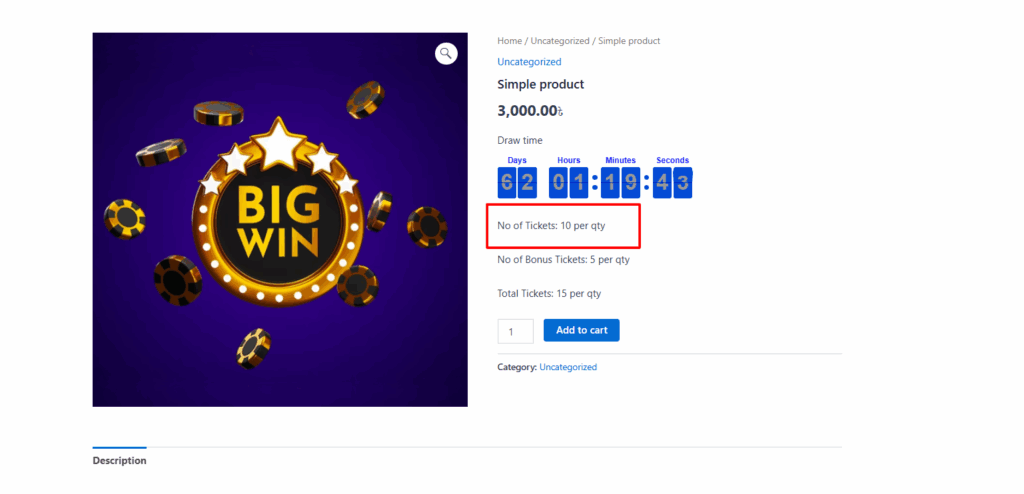1024x494 pixels.
Task: Open the Big Win product image
Action: click(x=280, y=220)
